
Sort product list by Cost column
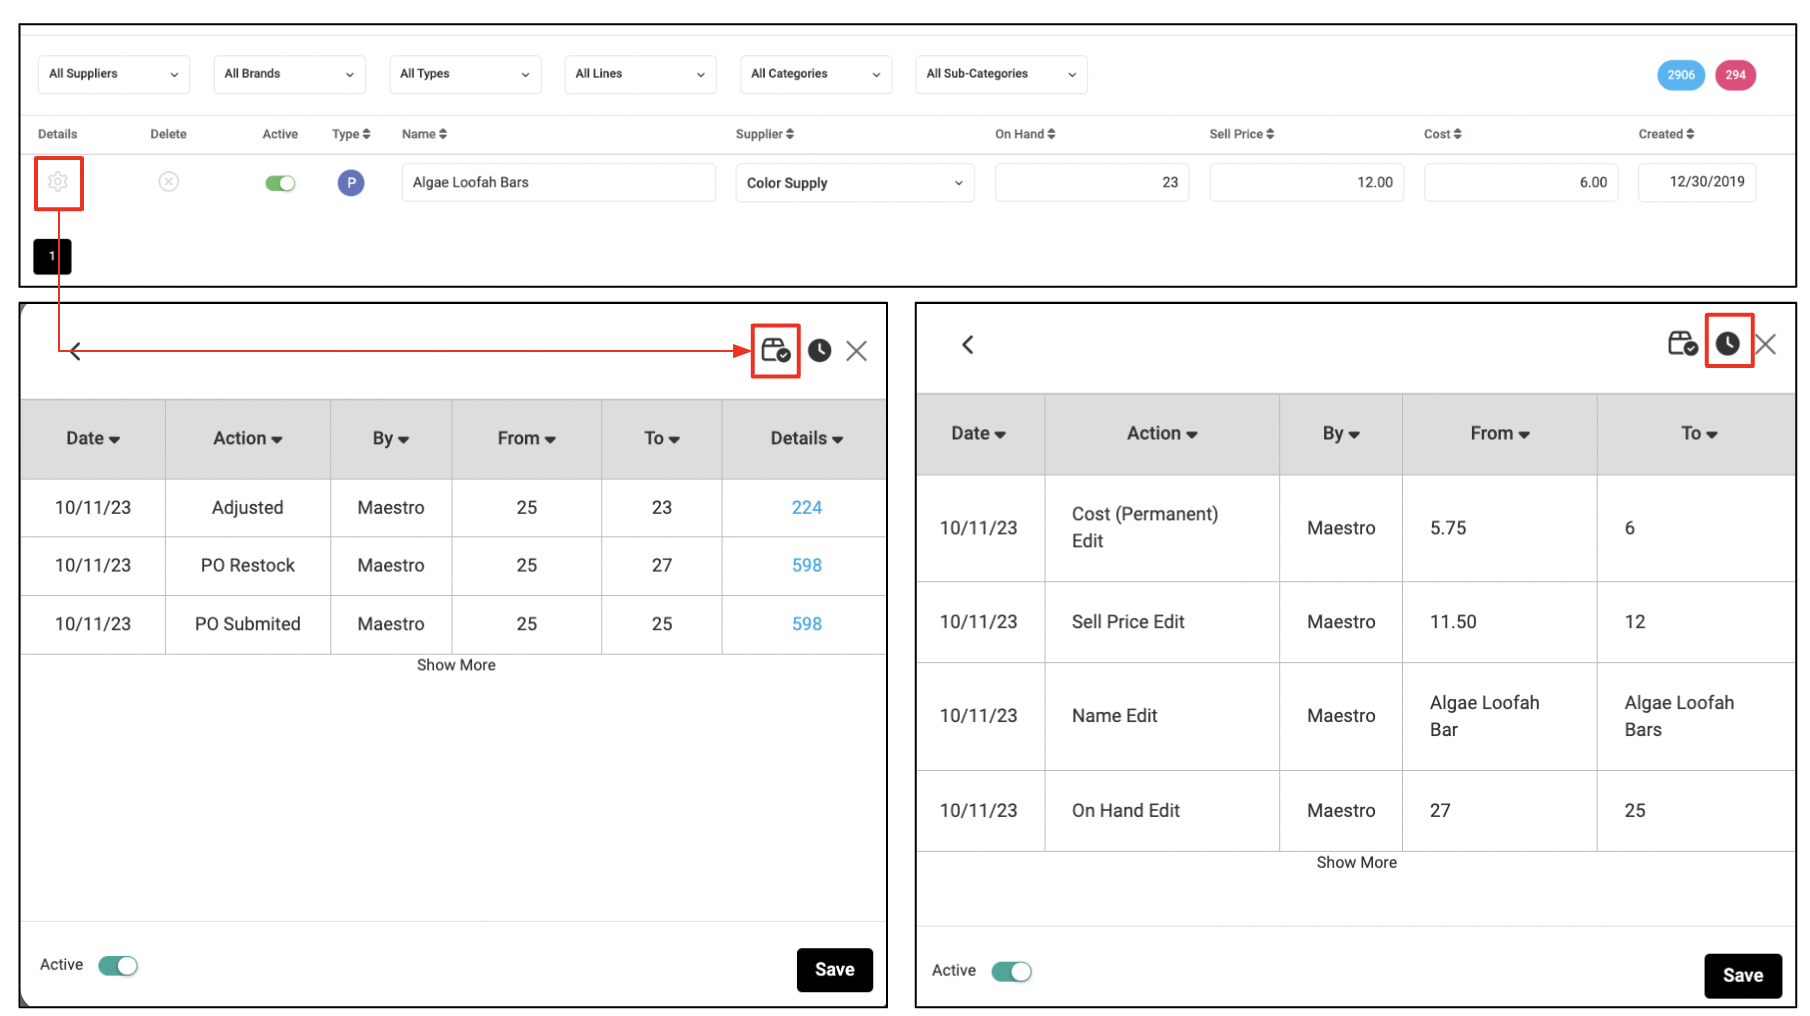[1443, 134]
